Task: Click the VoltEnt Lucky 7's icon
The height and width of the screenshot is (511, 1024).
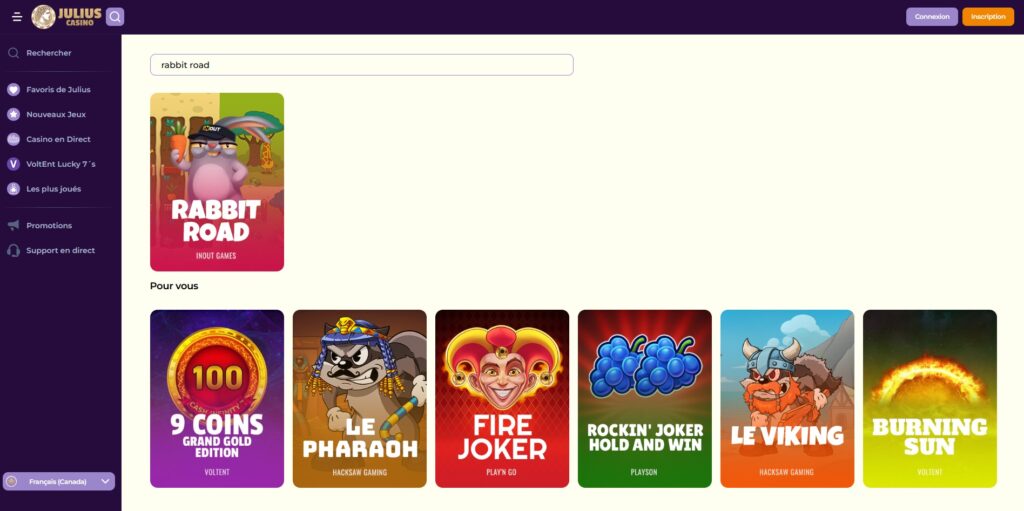Action: pyautogui.click(x=13, y=164)
